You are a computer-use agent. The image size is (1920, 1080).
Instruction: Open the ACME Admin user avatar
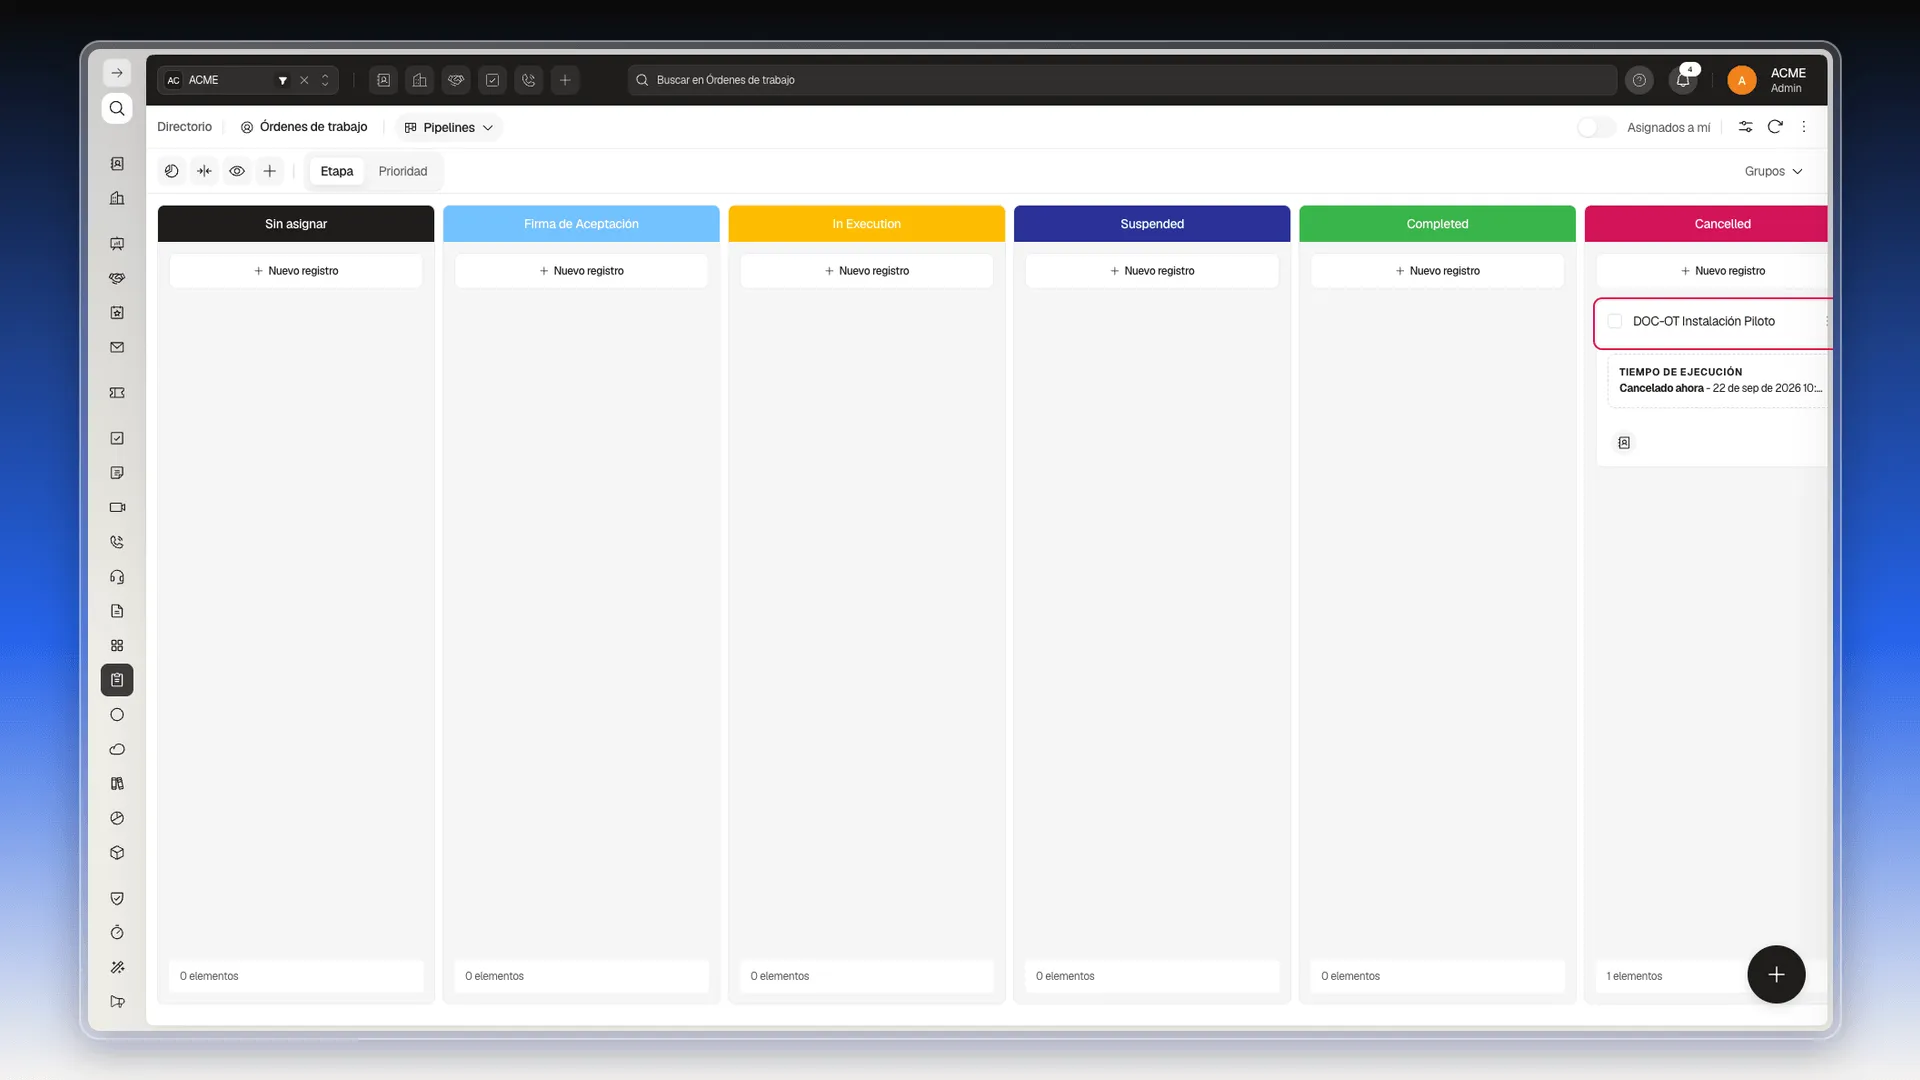[1742, 80]
